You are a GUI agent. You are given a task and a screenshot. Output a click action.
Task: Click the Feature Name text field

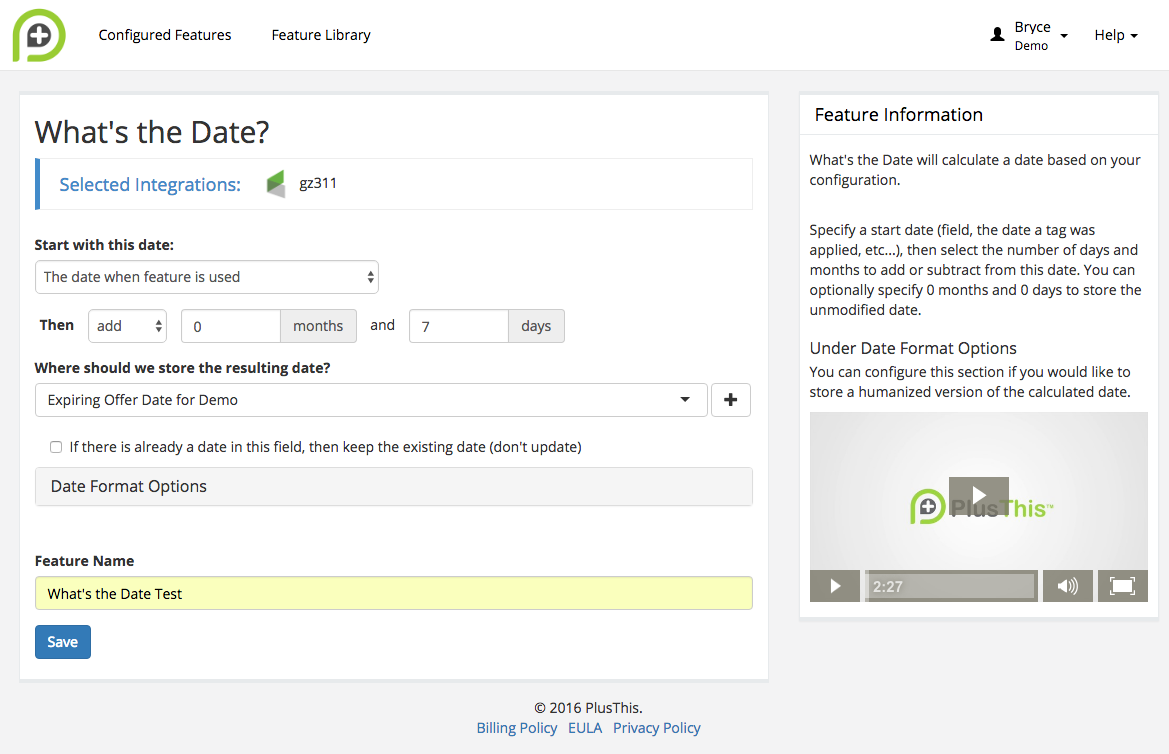[x=394, y=593]
